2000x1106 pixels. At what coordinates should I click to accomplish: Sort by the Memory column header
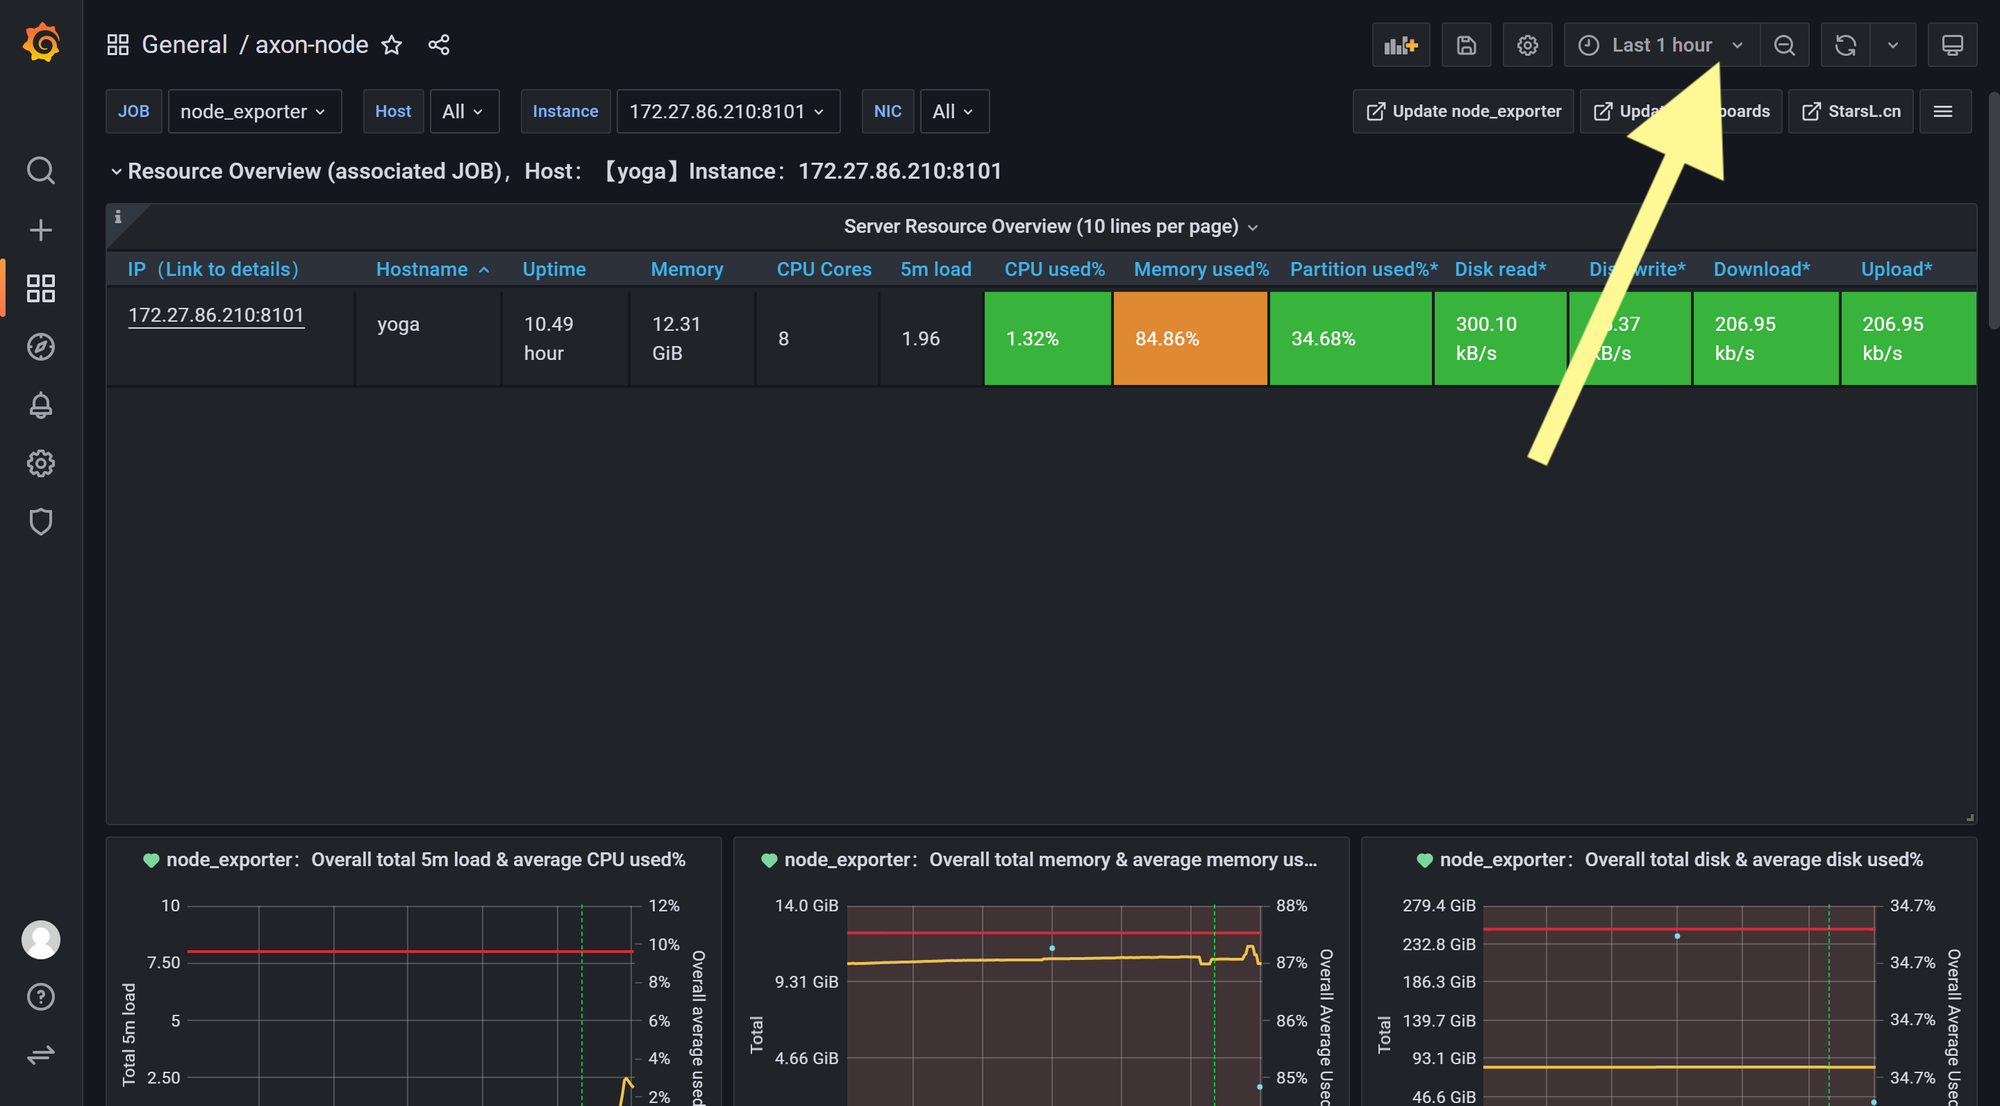coord(687,269)
